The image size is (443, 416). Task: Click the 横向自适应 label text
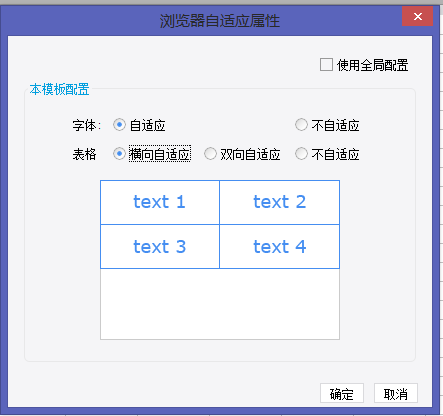click(x=160, y=154)
